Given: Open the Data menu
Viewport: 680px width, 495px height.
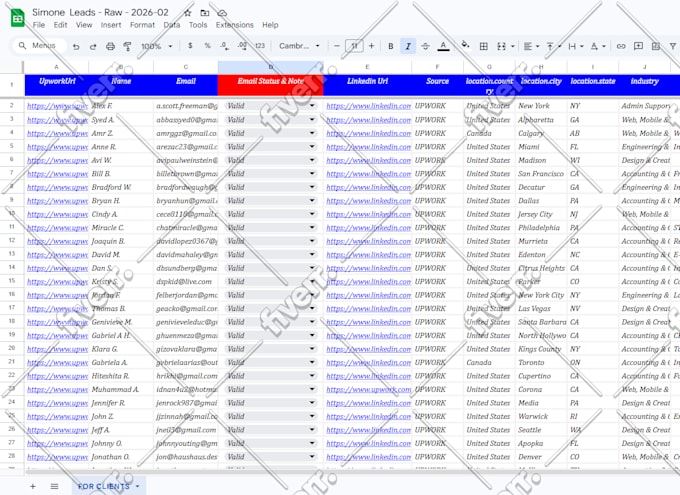Looking at the screenshot, I should point(172,25).
